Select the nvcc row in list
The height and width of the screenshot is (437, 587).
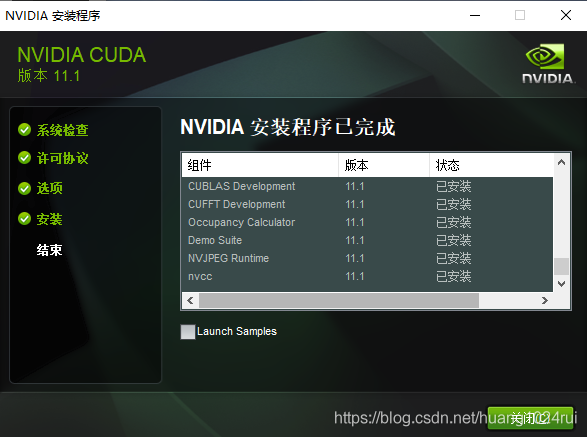tap(367, 276)
